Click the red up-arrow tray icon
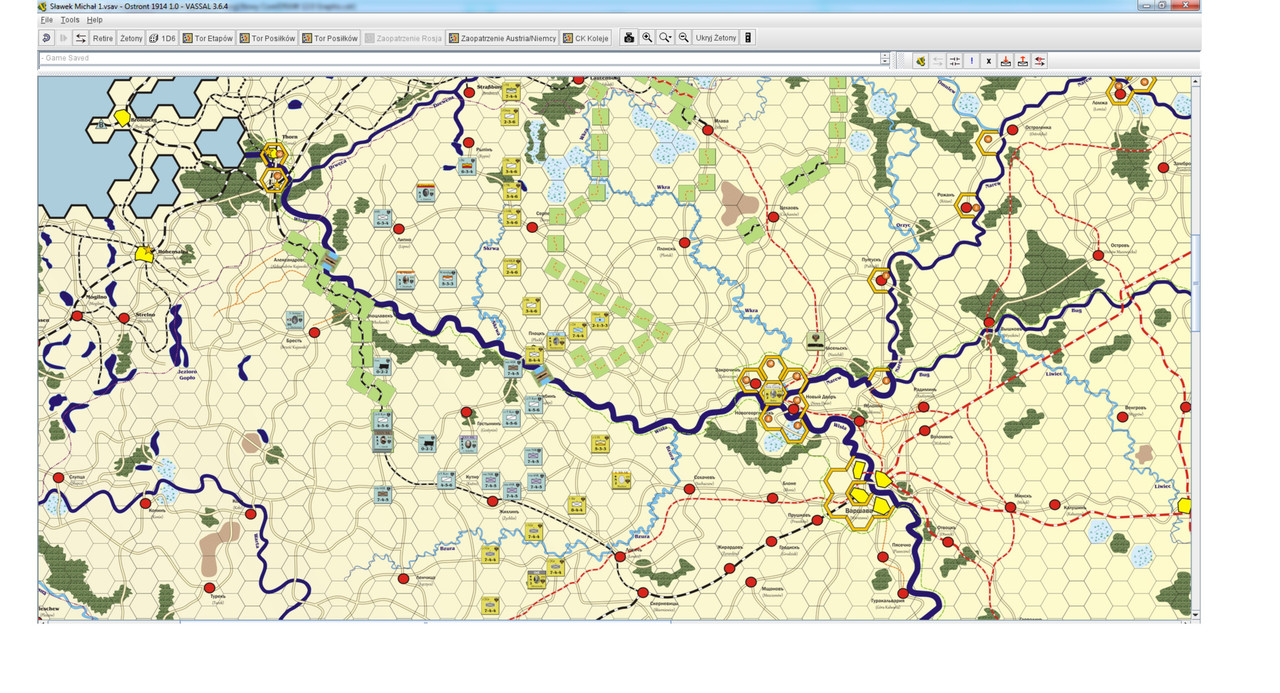 pyautogui.click(x=1023, y=61)
